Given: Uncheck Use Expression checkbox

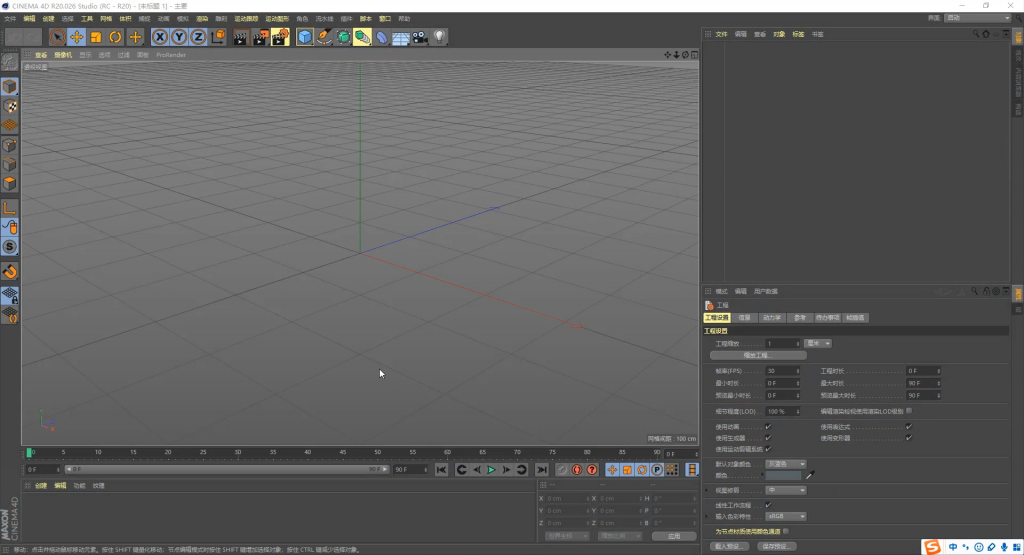Looking at the screenshot, I should pos(908,426).
